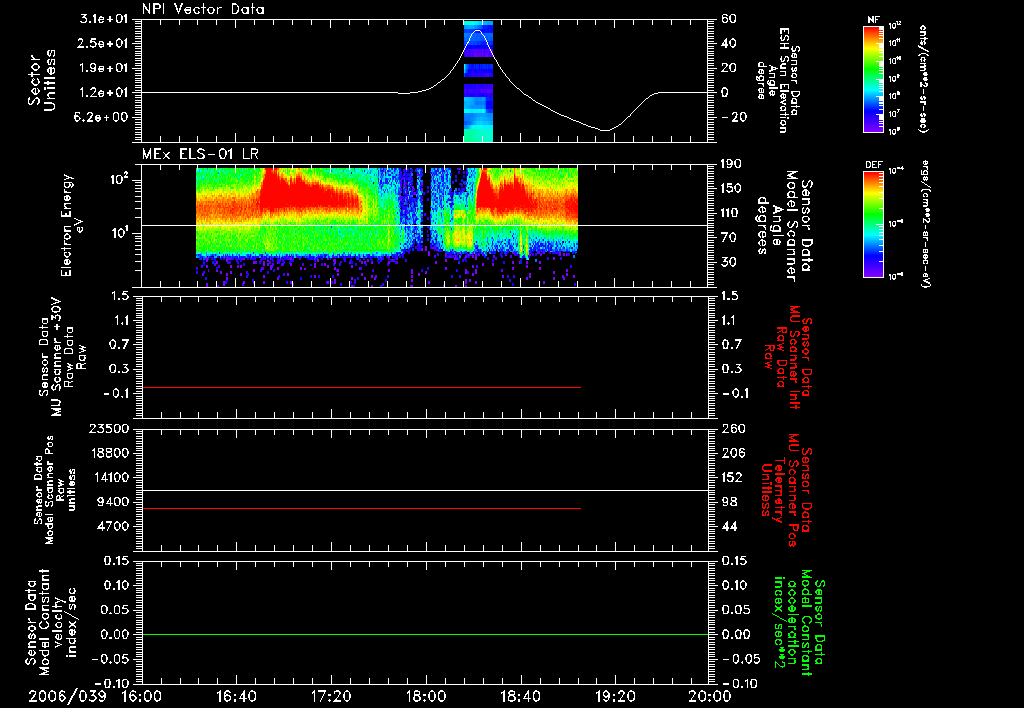Click the ELS electron energy spectrogram

coord(387,225)
